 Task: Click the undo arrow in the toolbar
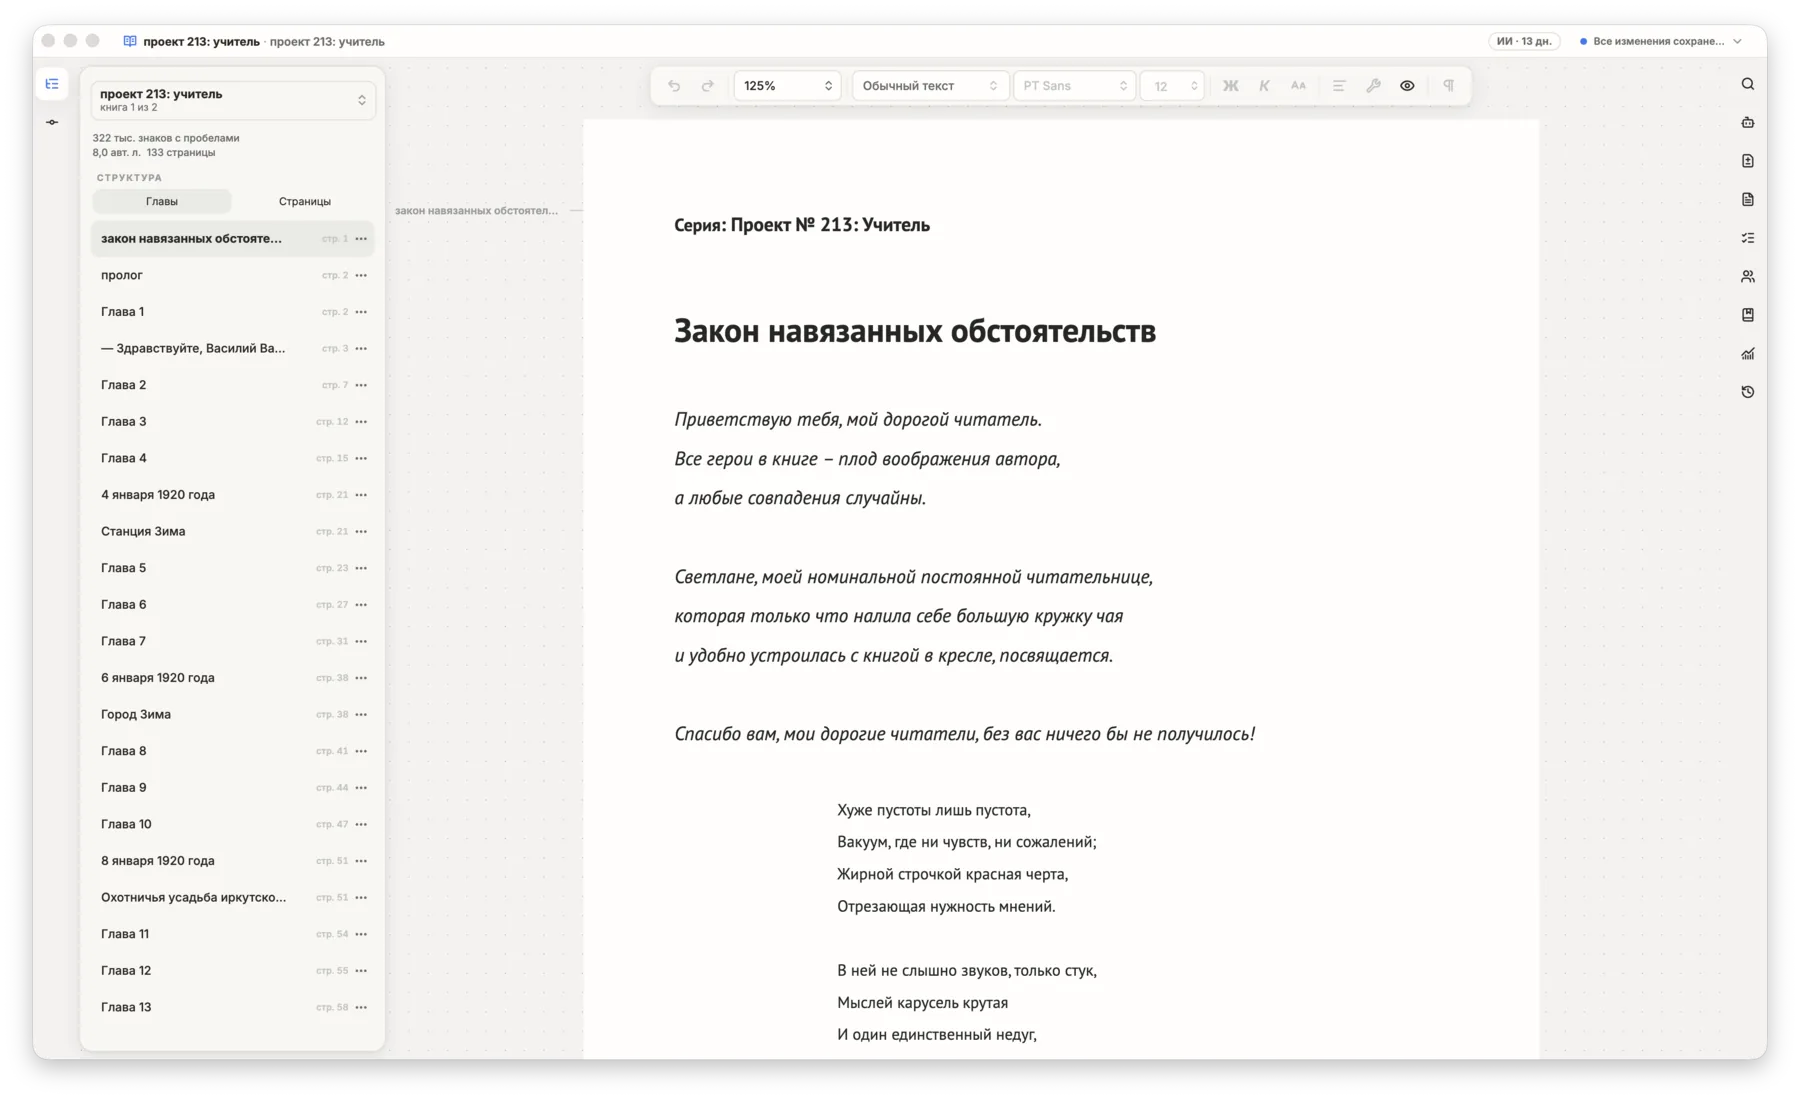click(x=674, y=86)
